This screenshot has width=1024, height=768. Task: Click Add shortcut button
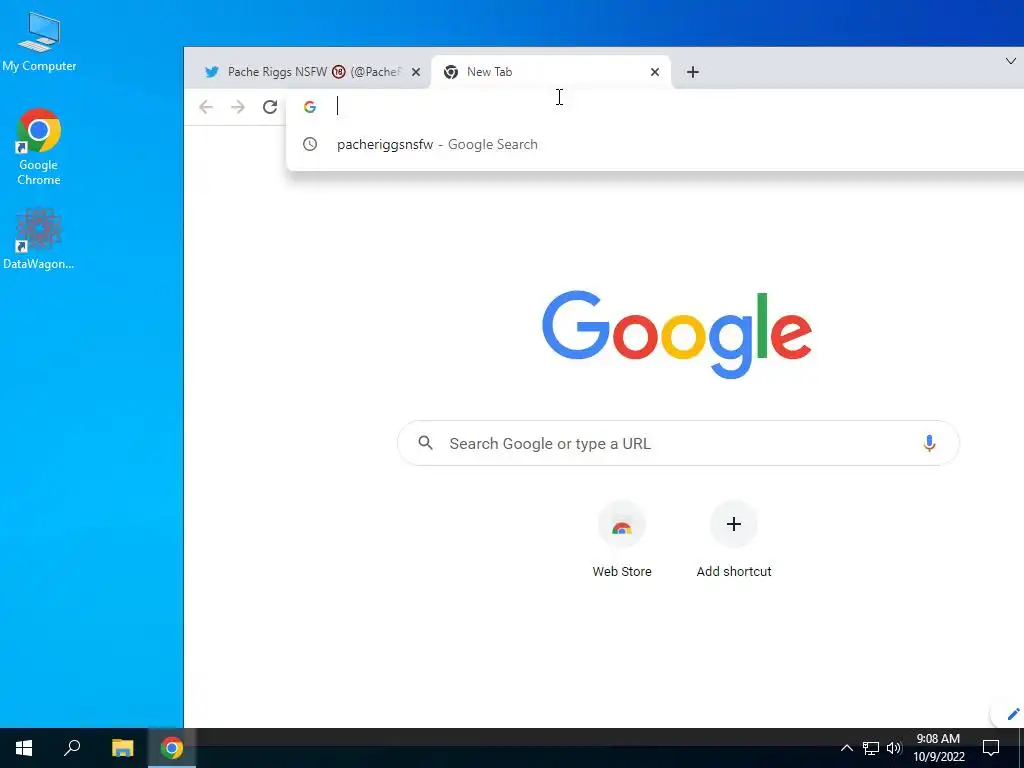tap(733, 539)
